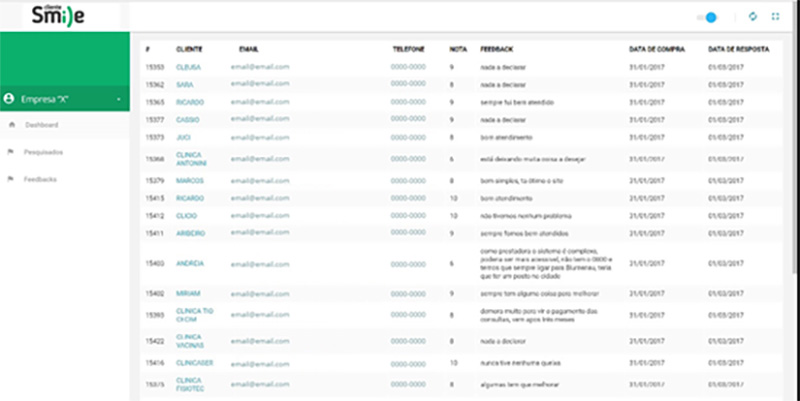Image resolution: width=800 pixels, height=401 pixels.
Task: Click the CLIENTE column header
Action: click(x=189, y=49)
